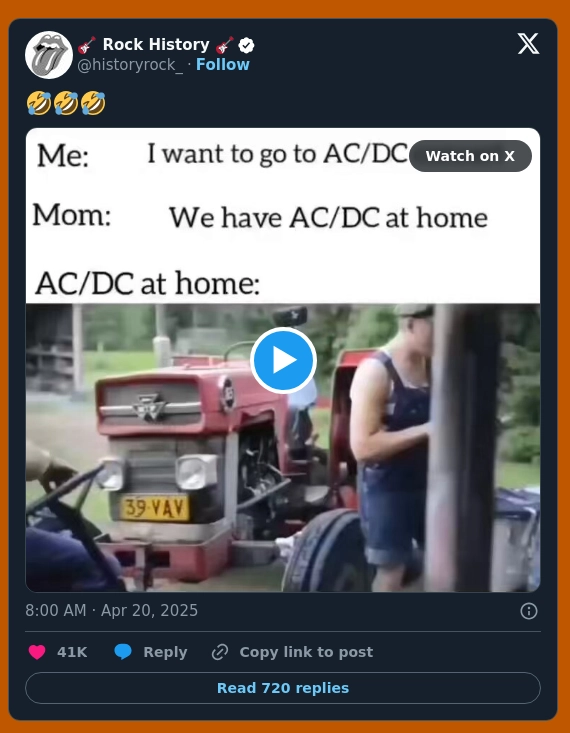
Task: Play the video with the blue play button
Action: pos(283,360)
